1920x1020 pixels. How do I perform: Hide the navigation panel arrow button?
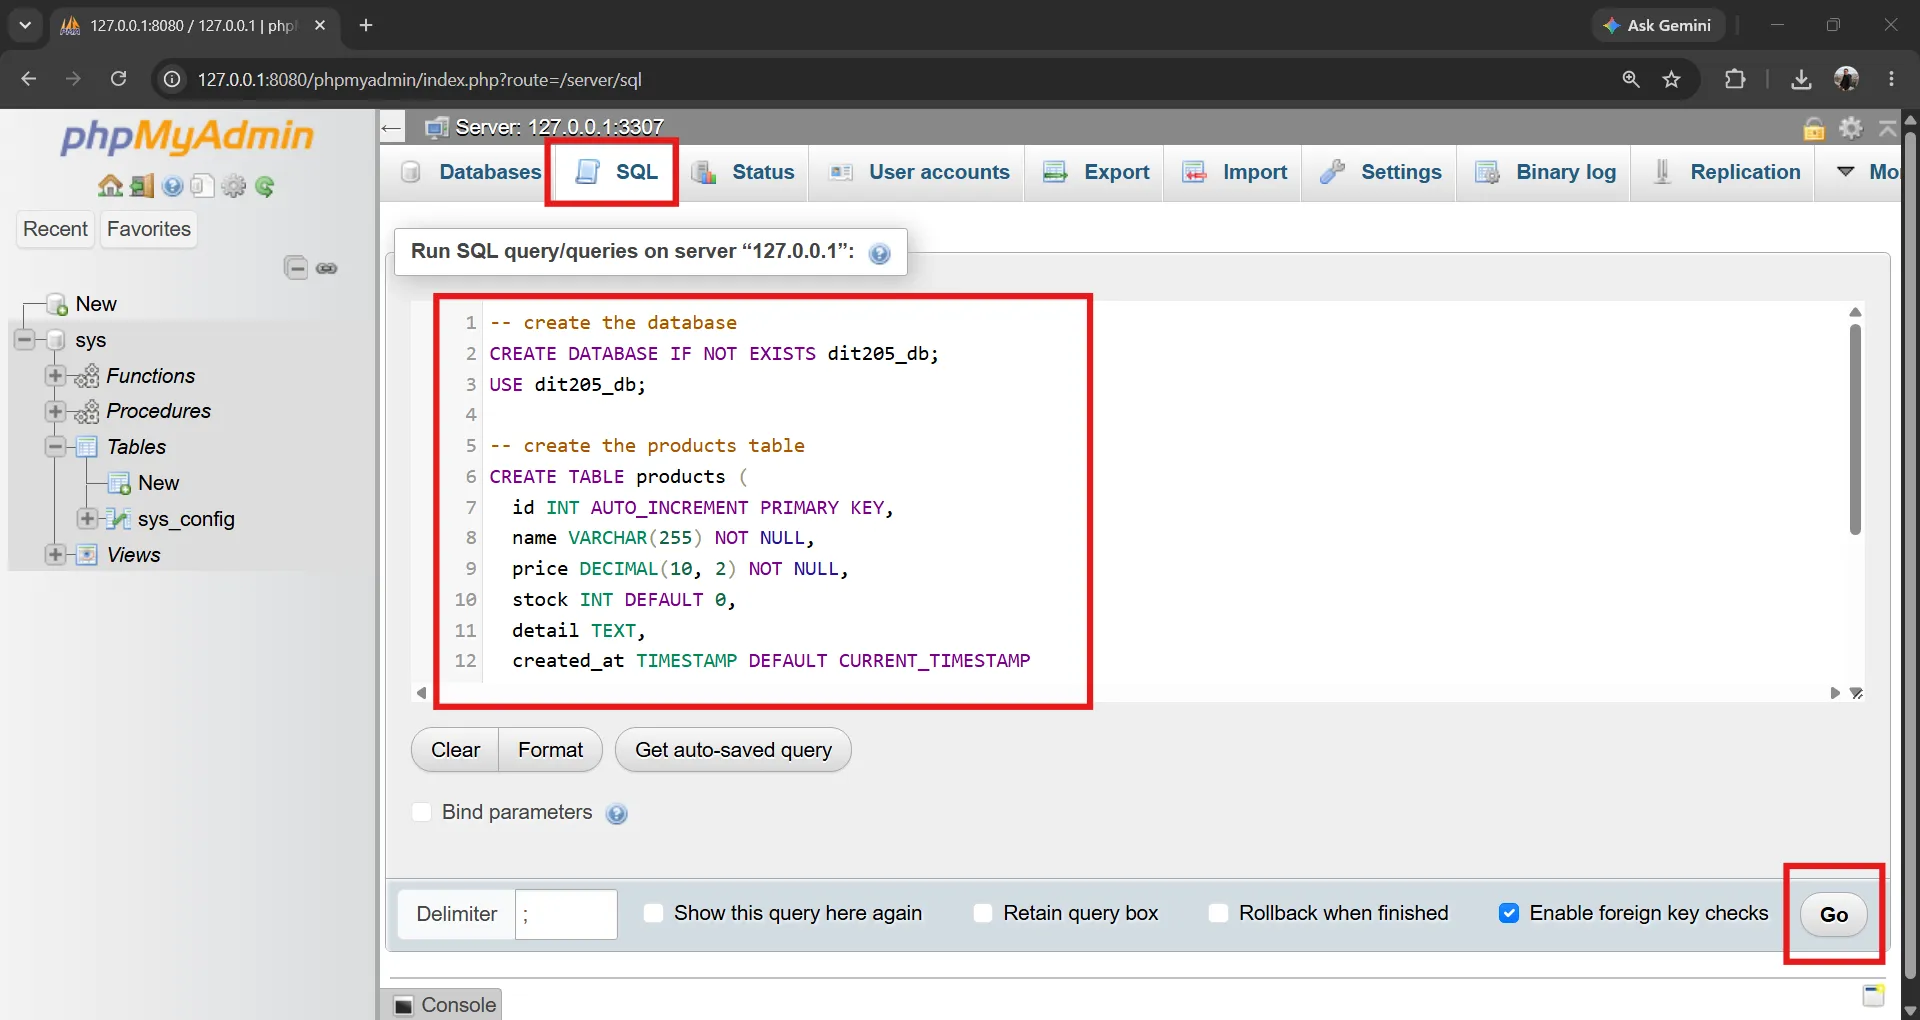(x=392, y=127)
